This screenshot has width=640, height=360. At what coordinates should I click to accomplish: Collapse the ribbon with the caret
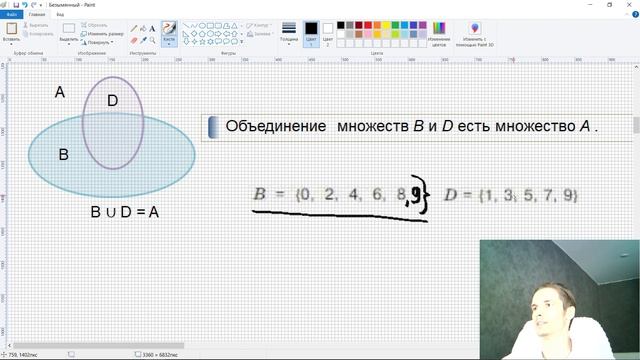coord(627,14)
